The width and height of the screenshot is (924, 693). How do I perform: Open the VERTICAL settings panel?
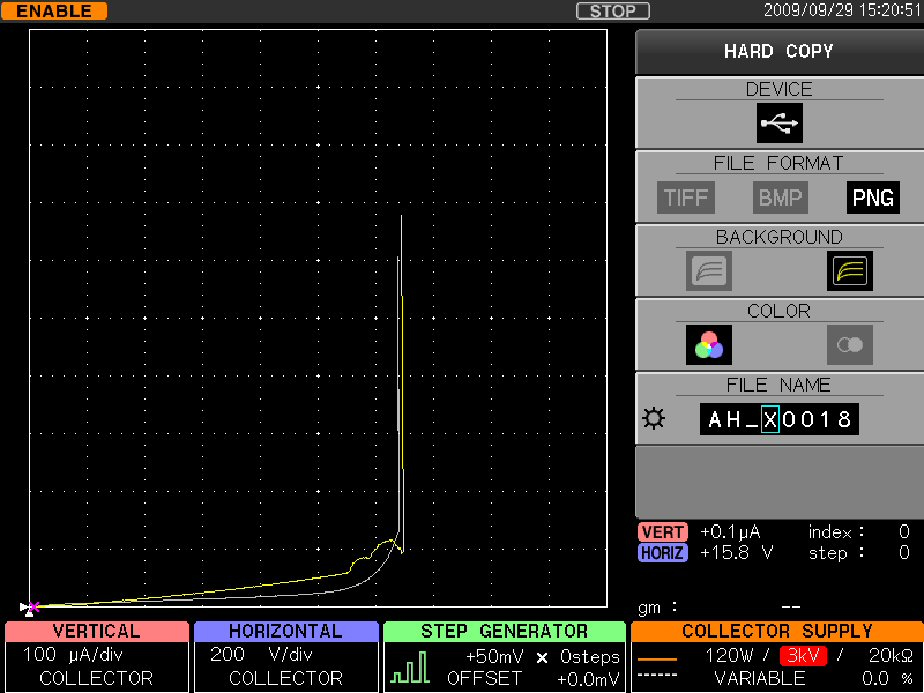97,656
